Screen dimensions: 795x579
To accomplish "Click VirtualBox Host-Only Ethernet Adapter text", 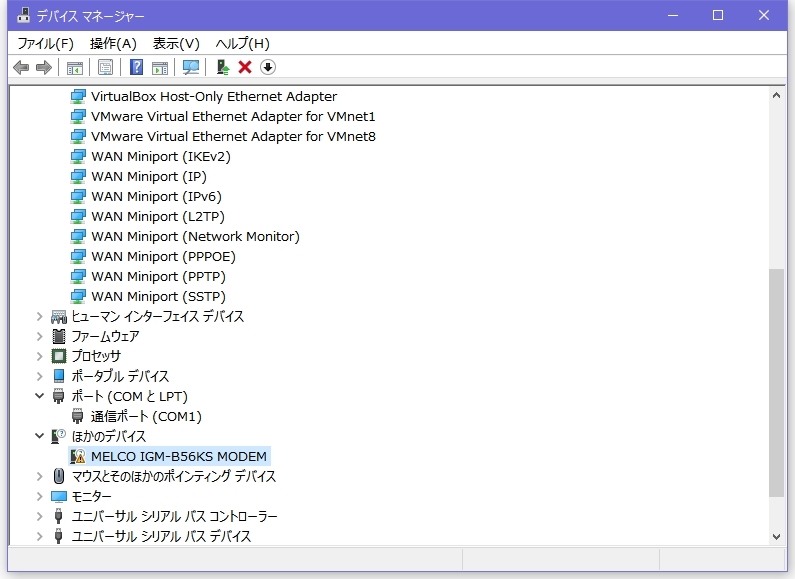I will pyautogui.click(x=213, y=96).
